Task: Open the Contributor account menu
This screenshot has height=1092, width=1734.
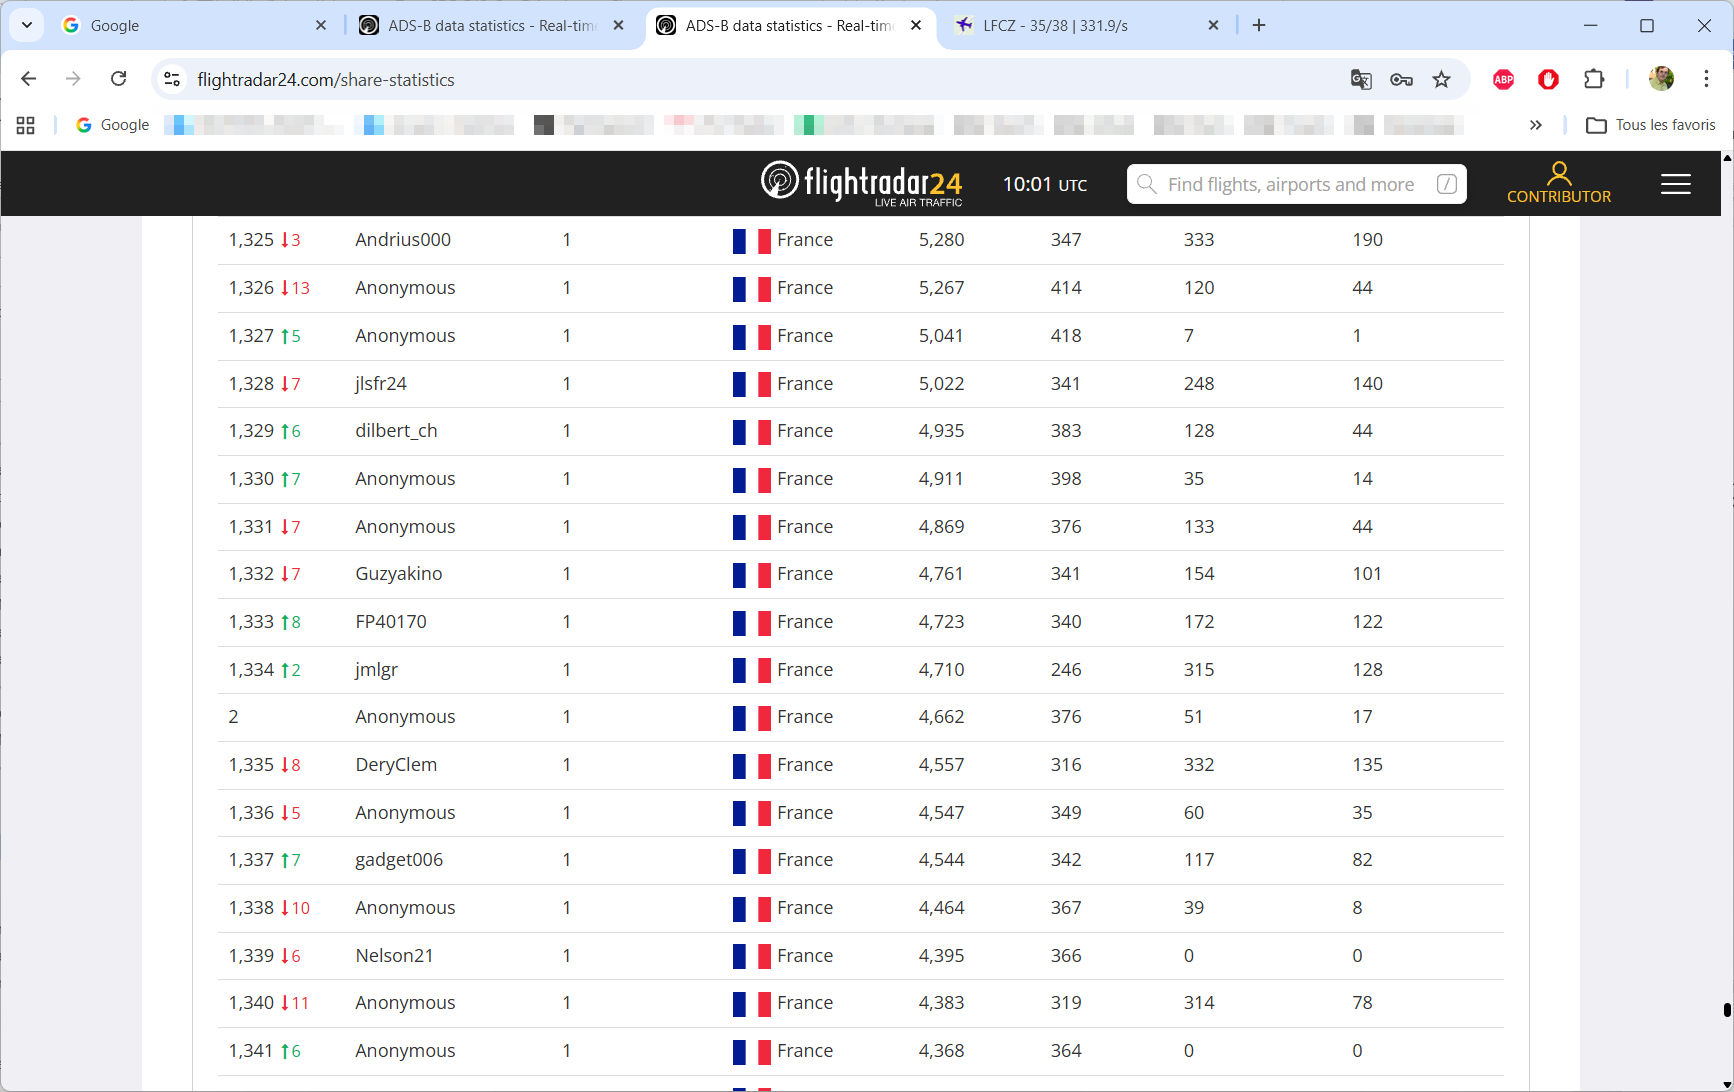Action: (1558, 183)
